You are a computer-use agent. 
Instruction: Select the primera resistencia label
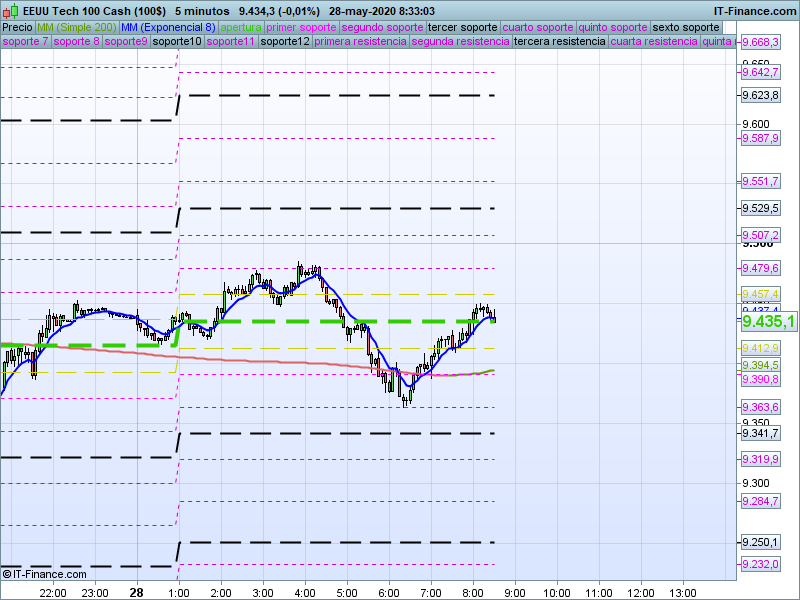pos(360,42)
